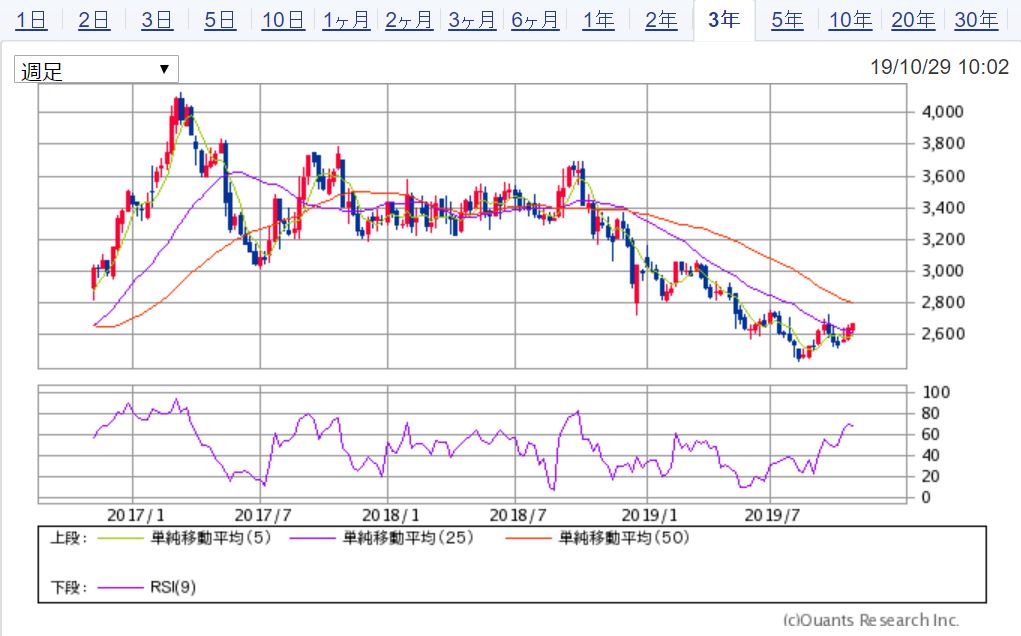Switch to the 2ヶ月 chart range

click(409, 20)
